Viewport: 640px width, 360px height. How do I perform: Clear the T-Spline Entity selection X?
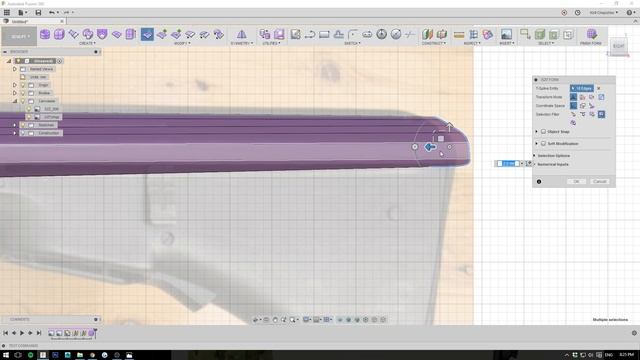tap(599, 88)
